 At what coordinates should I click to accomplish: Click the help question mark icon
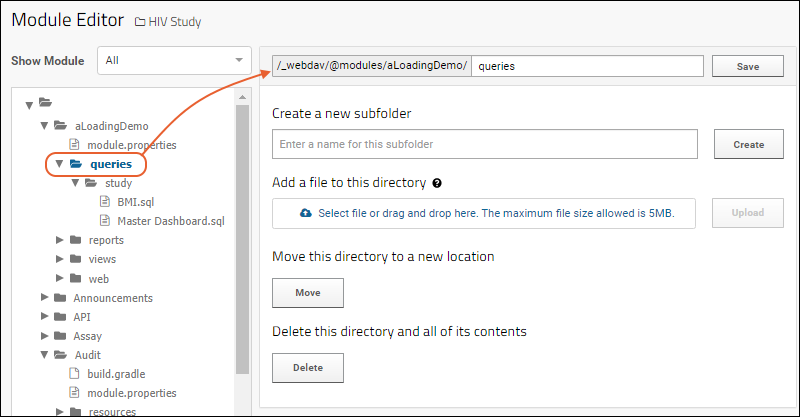click(438, 184)
